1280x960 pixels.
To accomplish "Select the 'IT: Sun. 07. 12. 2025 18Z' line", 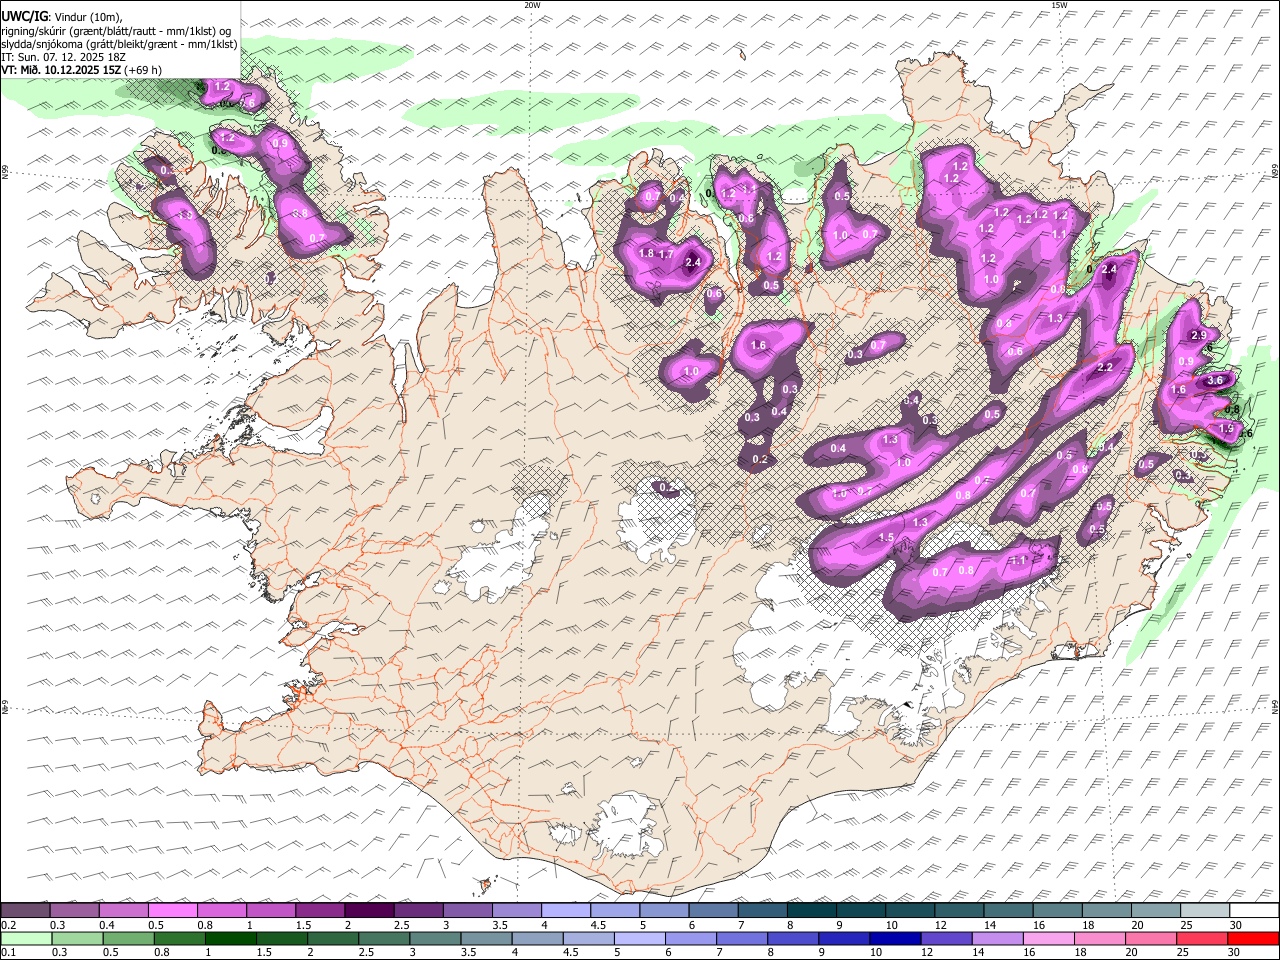I will [64, 57].
